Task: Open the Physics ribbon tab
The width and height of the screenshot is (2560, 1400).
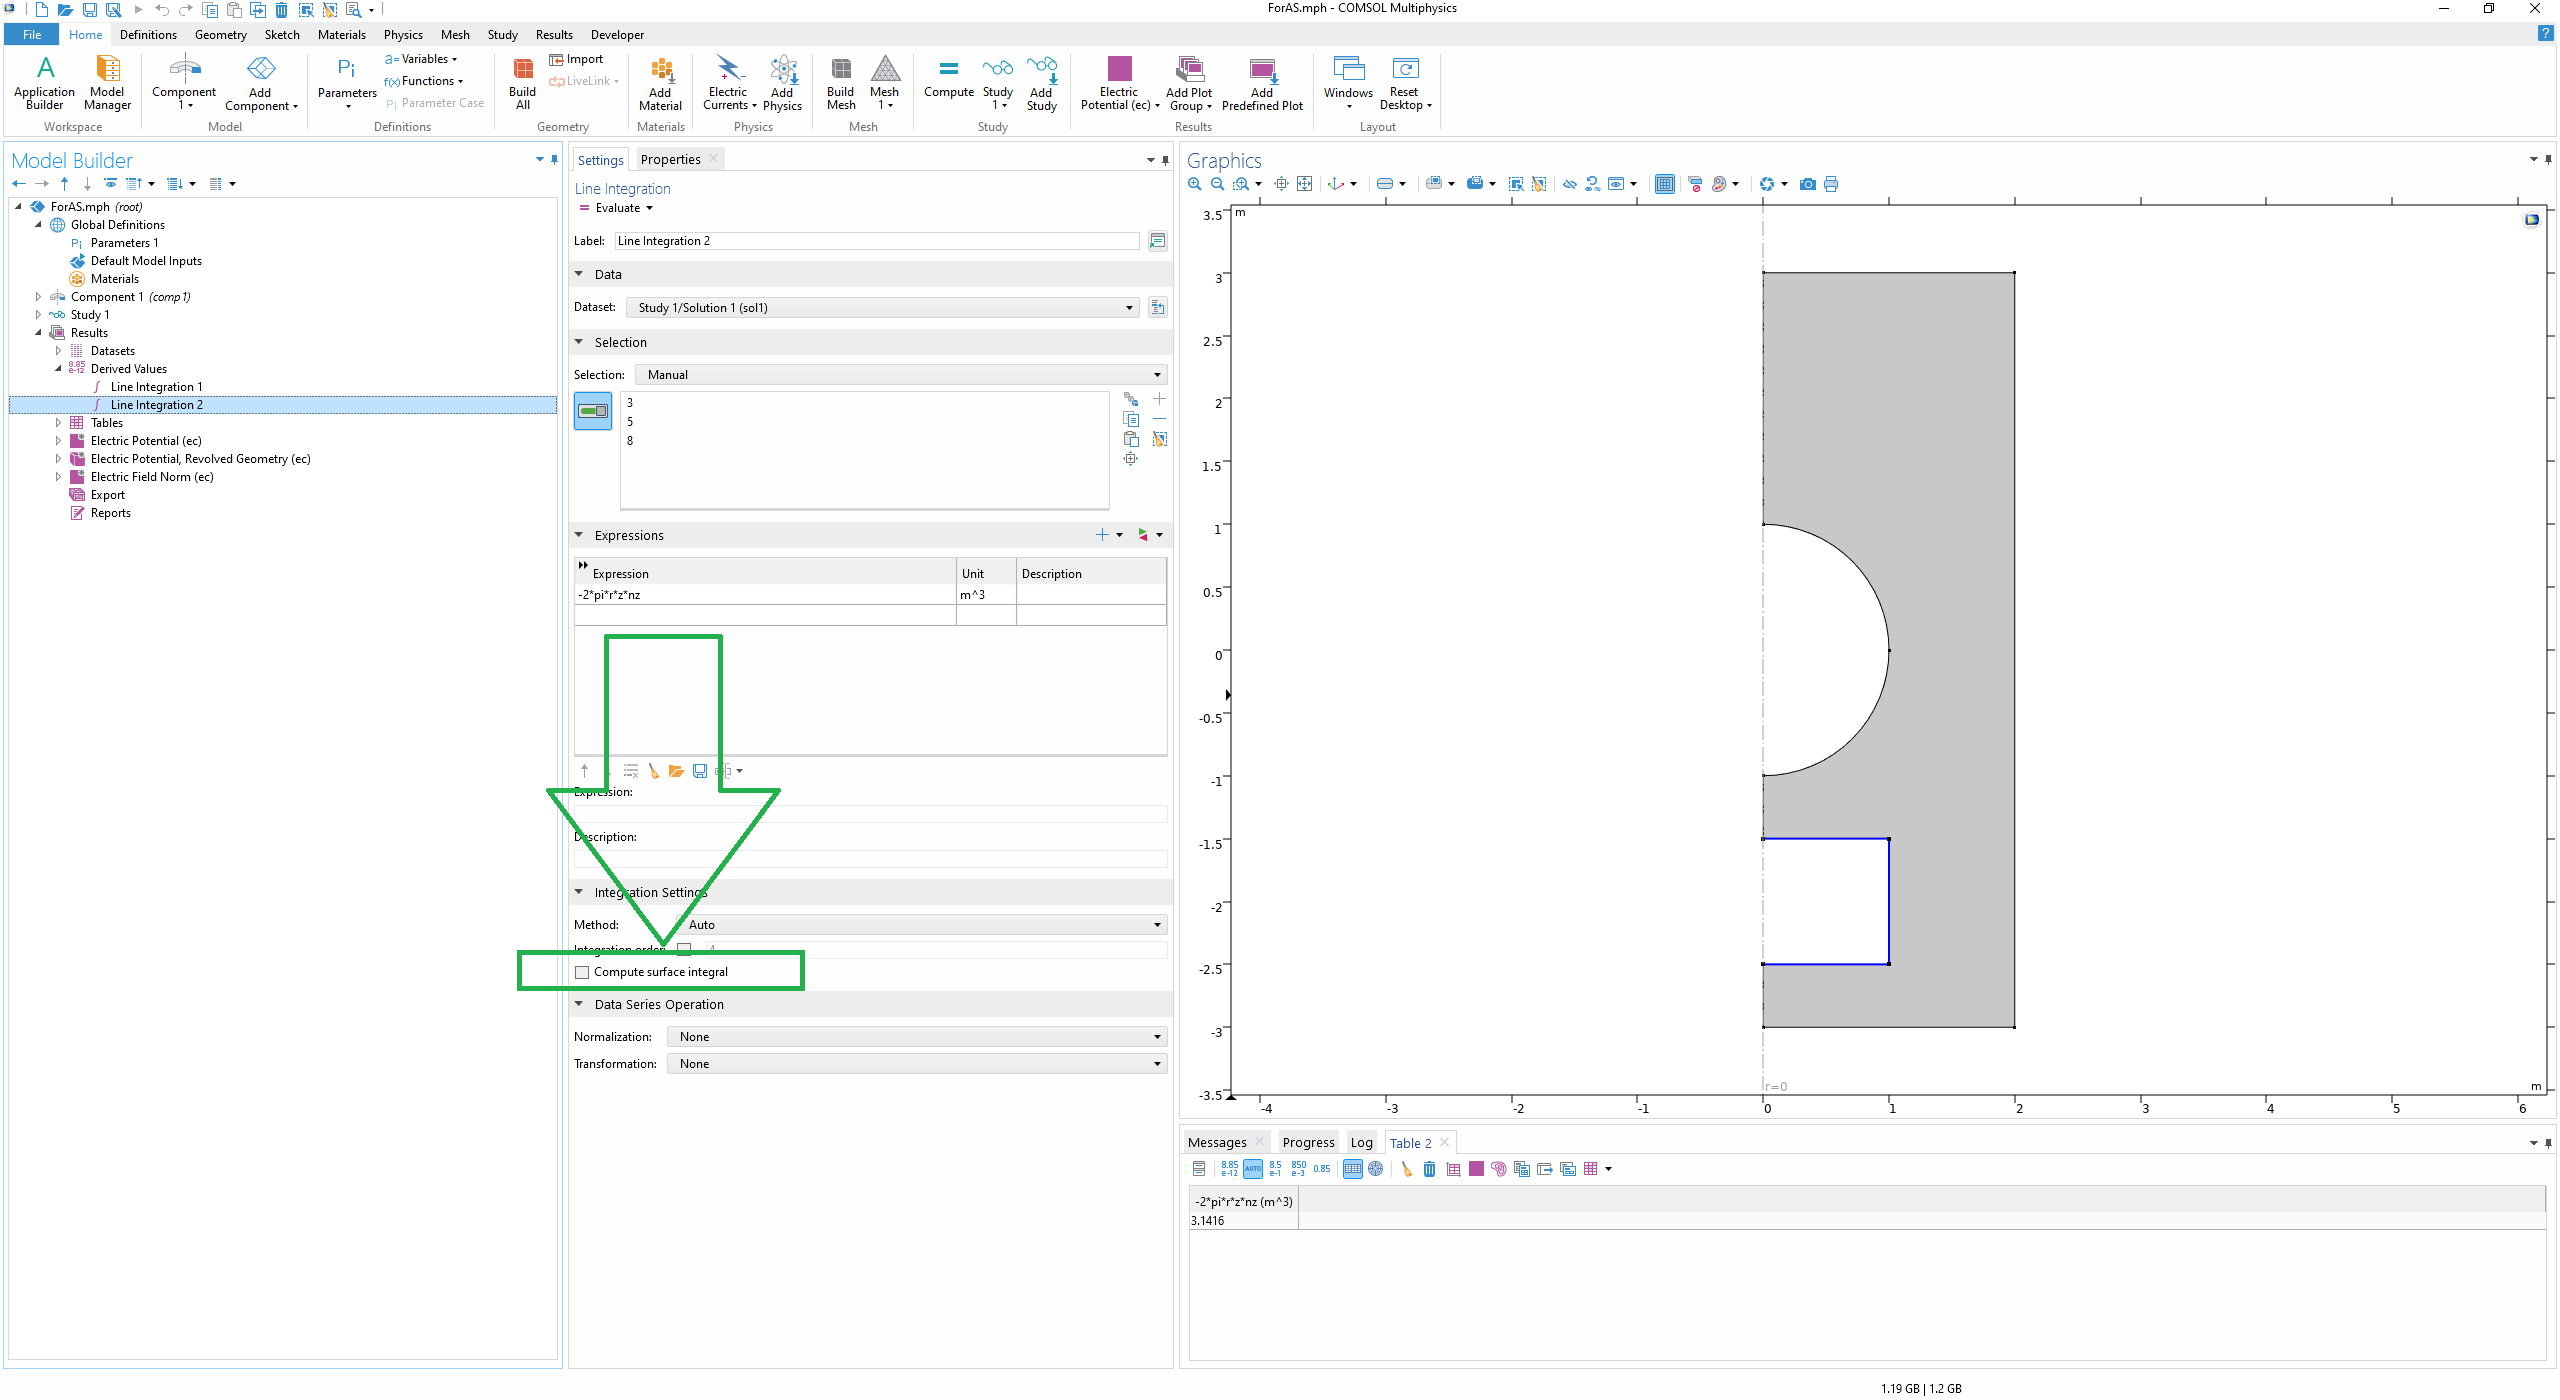Action: click(x=403, y=35)
